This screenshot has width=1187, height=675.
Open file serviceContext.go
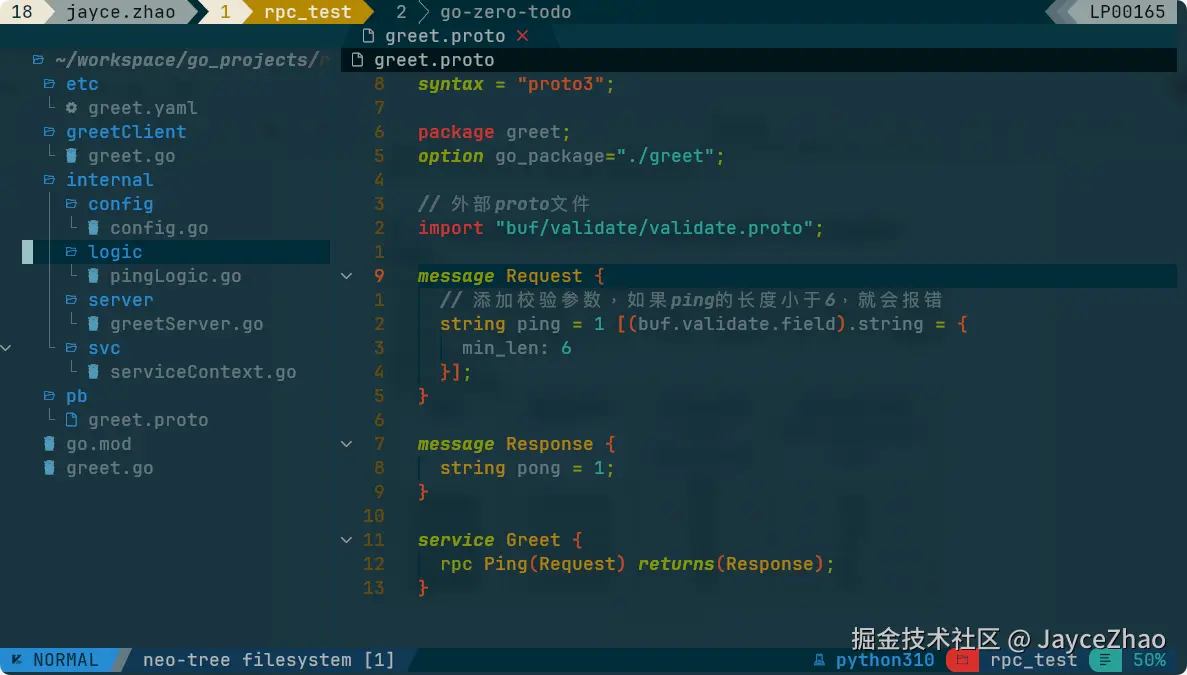pyautogui.click(x=203, y=372)
